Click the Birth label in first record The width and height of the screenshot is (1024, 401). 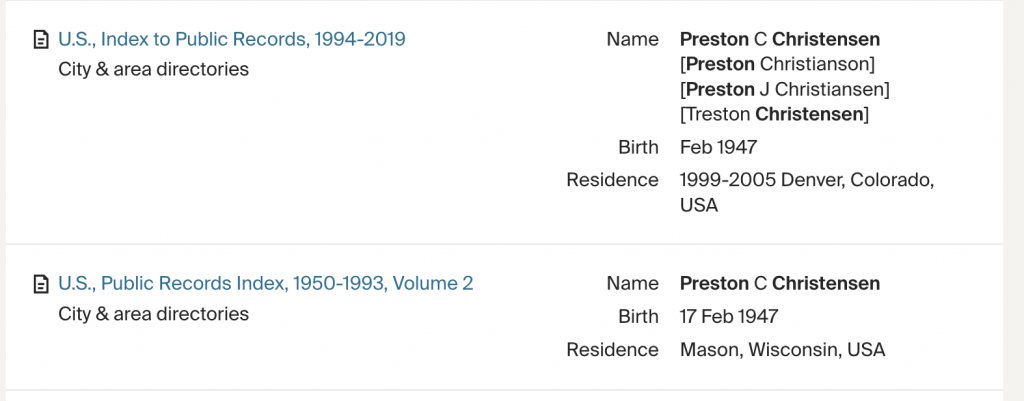click(x=638, y=148)
